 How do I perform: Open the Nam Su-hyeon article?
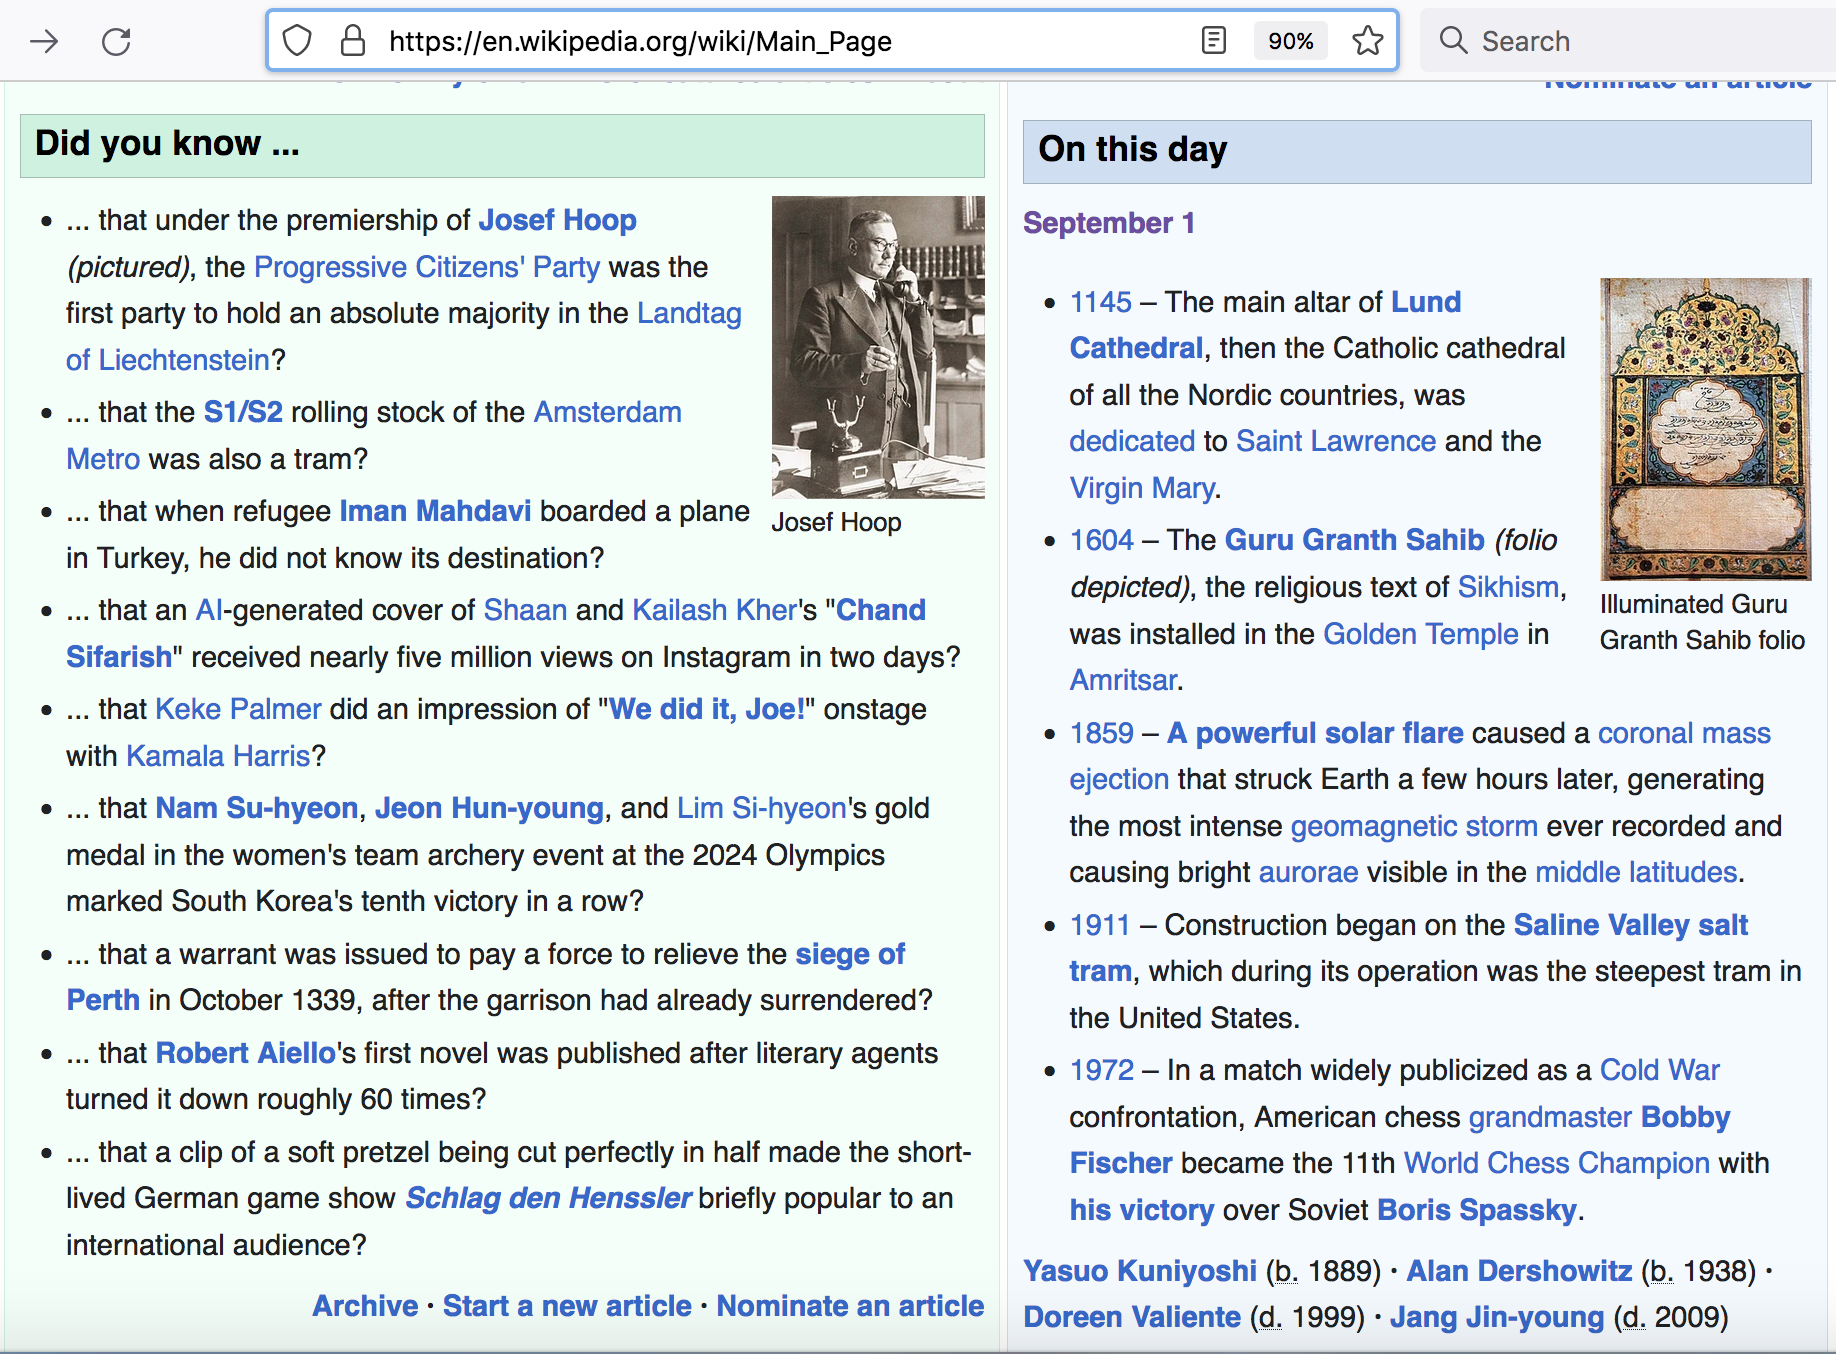tap(257, 808)
